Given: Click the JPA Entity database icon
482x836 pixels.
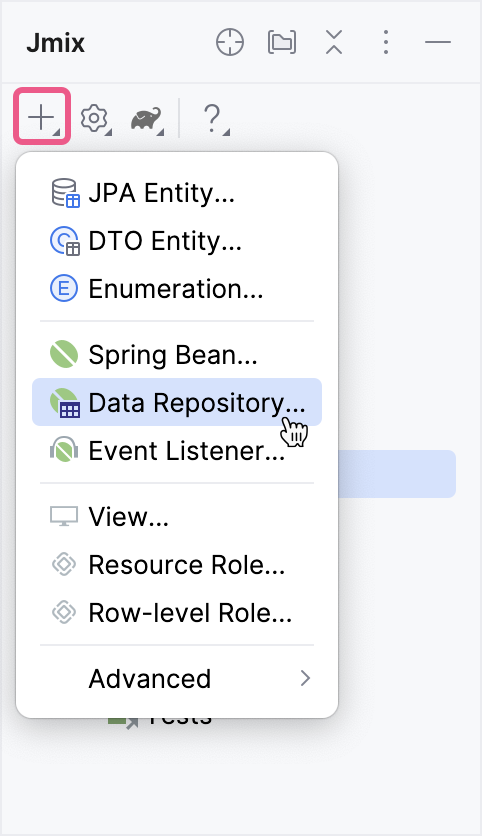Looking at the screenshot, I should pyautogui.click(x=65, y=193).
